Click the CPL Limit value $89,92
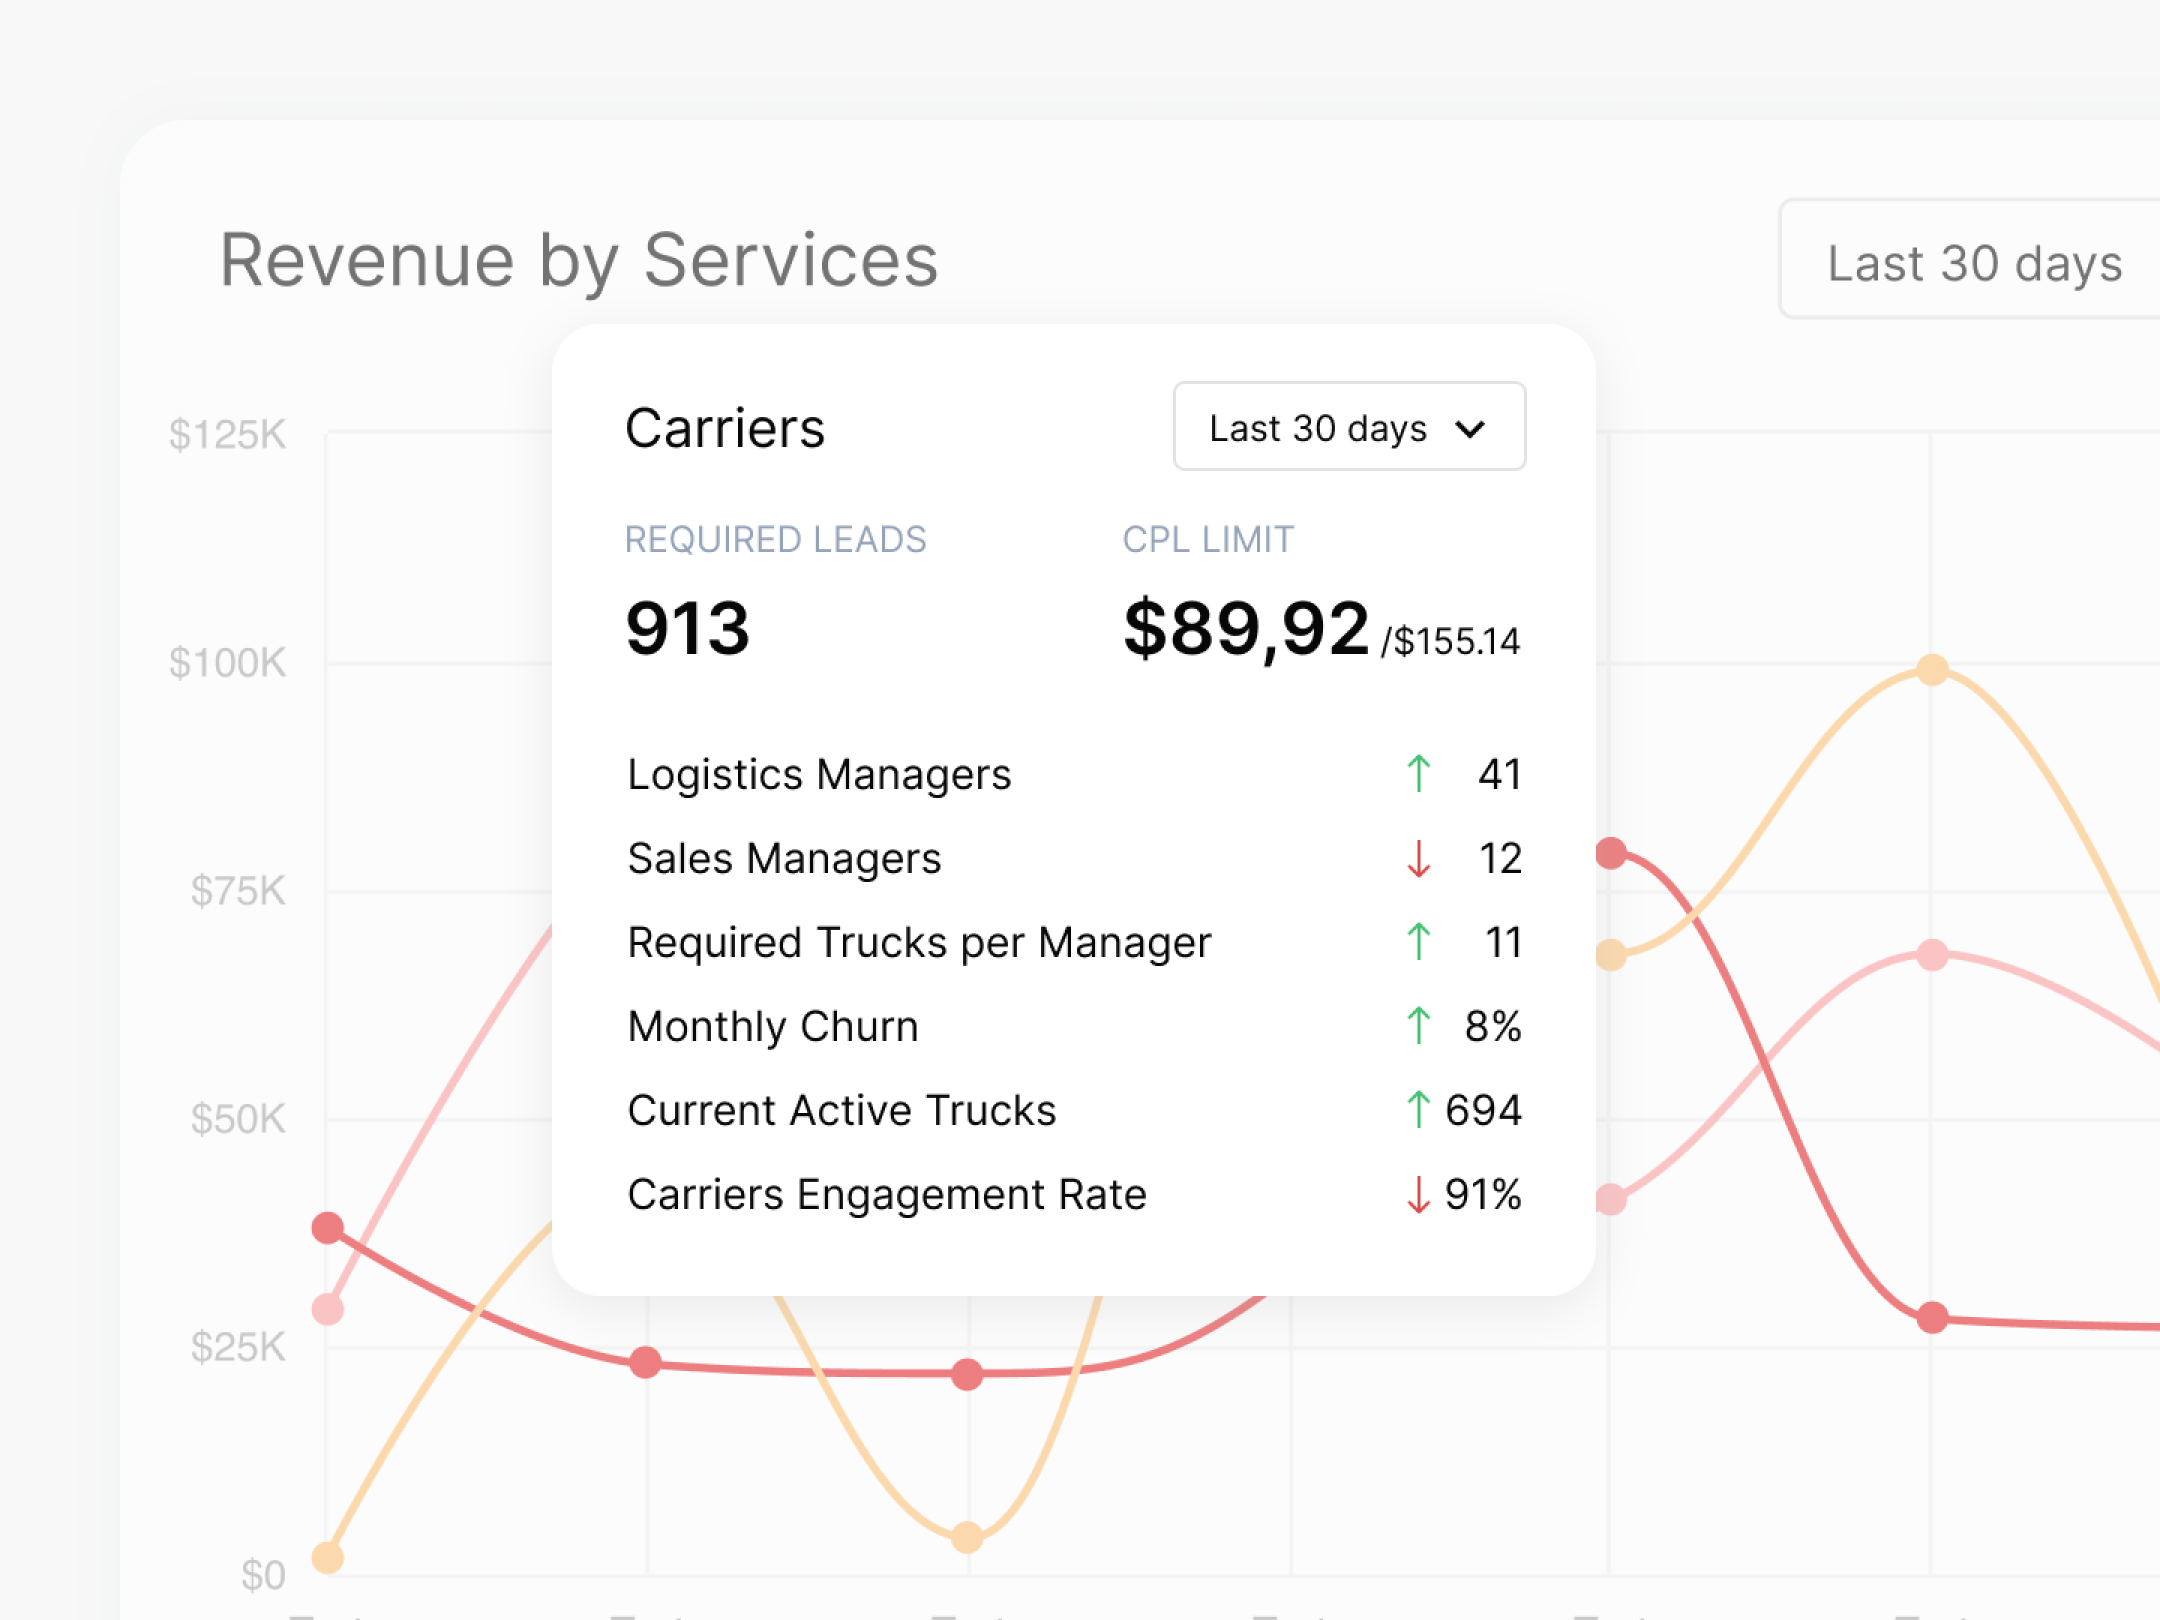2160x1620 pixels. click(x=1246, y=630)
